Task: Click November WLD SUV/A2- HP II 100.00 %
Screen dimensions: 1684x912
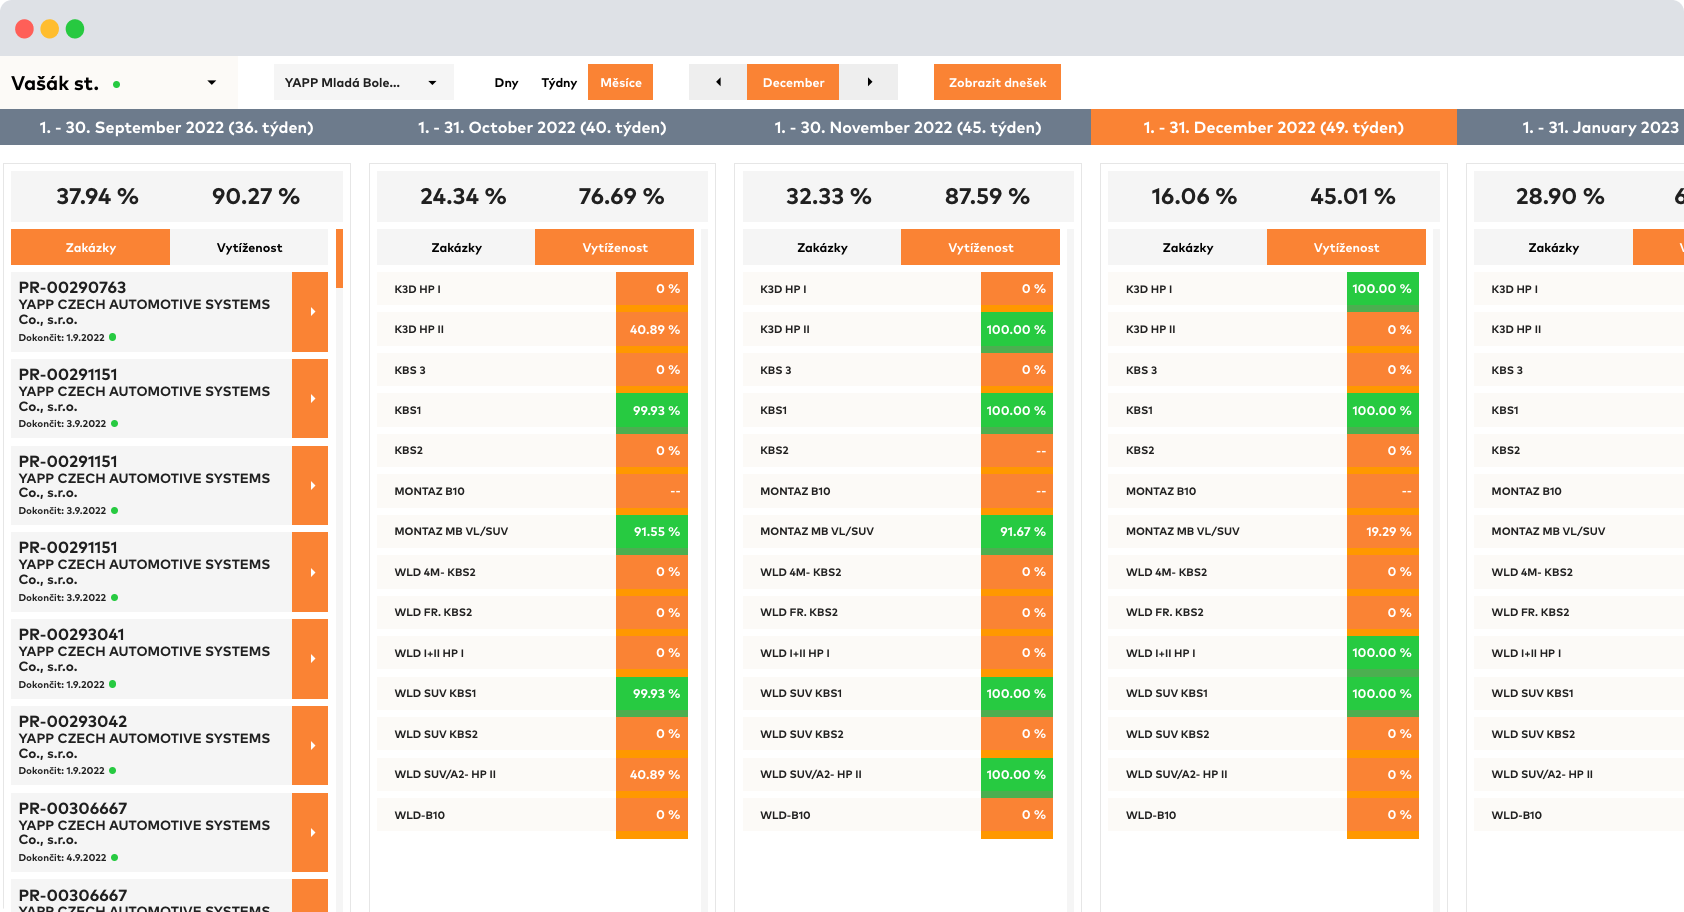Action: [x=1017, y=774]
